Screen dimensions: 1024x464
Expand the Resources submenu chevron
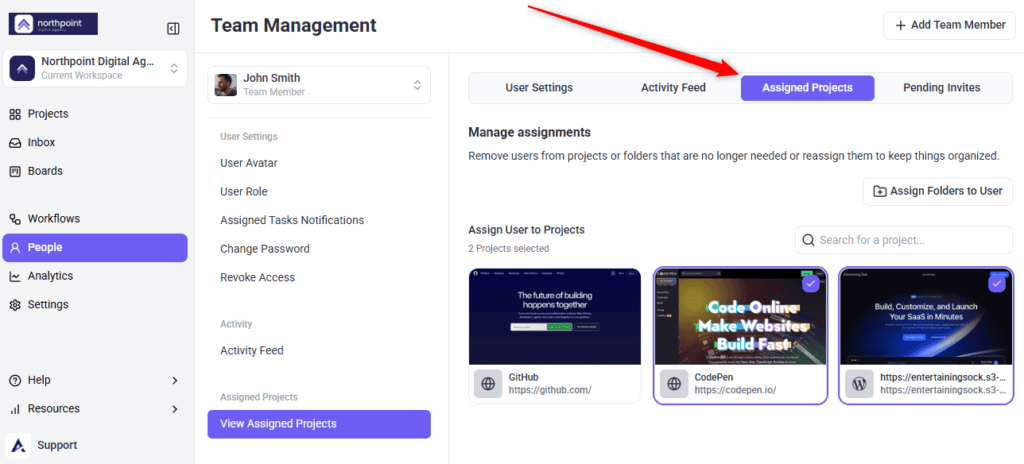point(174,409)
